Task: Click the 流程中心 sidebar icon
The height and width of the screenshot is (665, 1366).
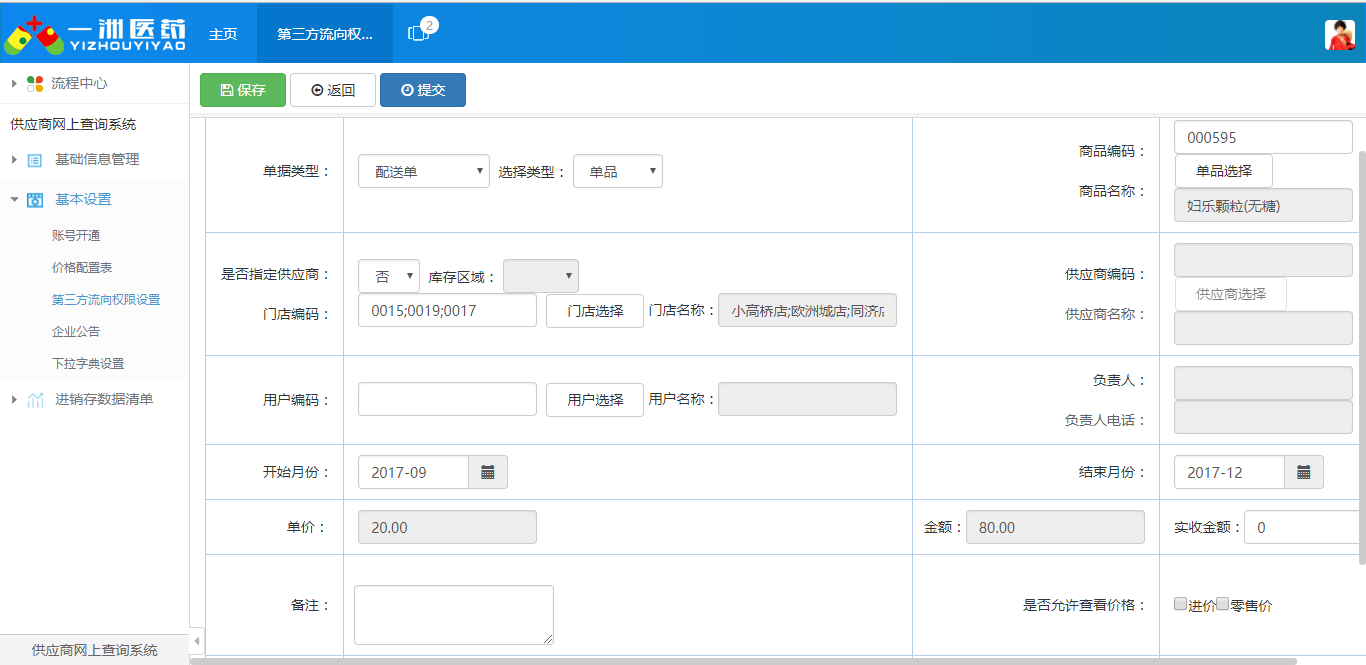Action: [34, 85]
